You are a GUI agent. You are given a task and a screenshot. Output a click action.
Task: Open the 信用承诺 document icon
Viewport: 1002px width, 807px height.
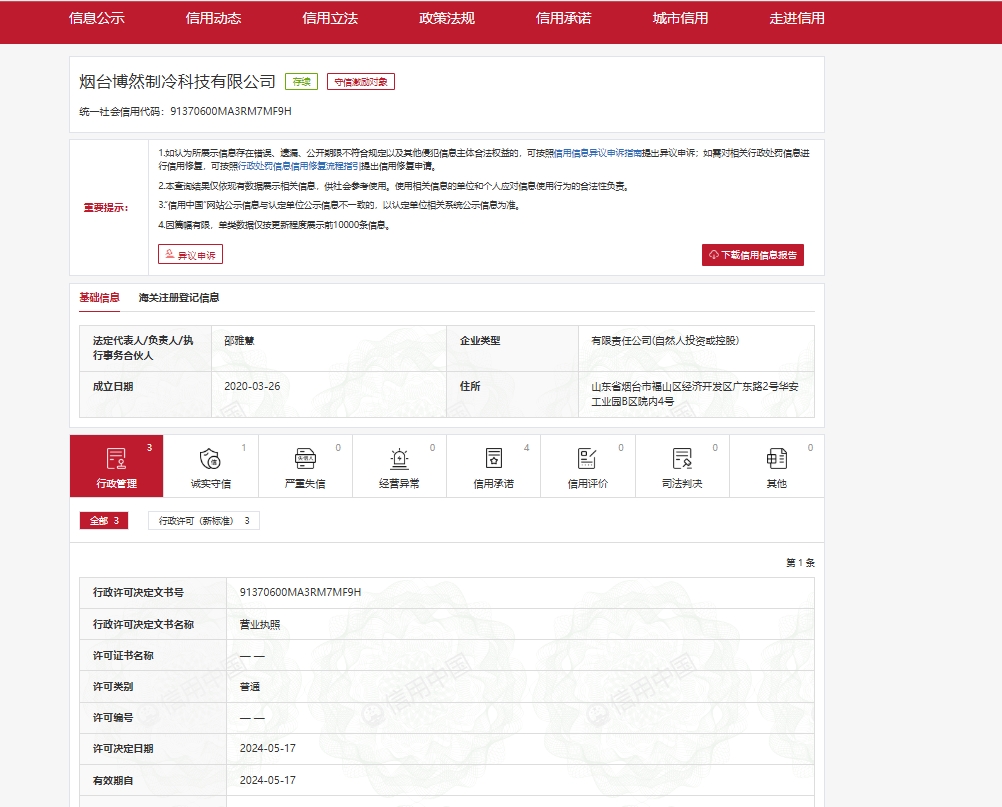coord(493,458)
